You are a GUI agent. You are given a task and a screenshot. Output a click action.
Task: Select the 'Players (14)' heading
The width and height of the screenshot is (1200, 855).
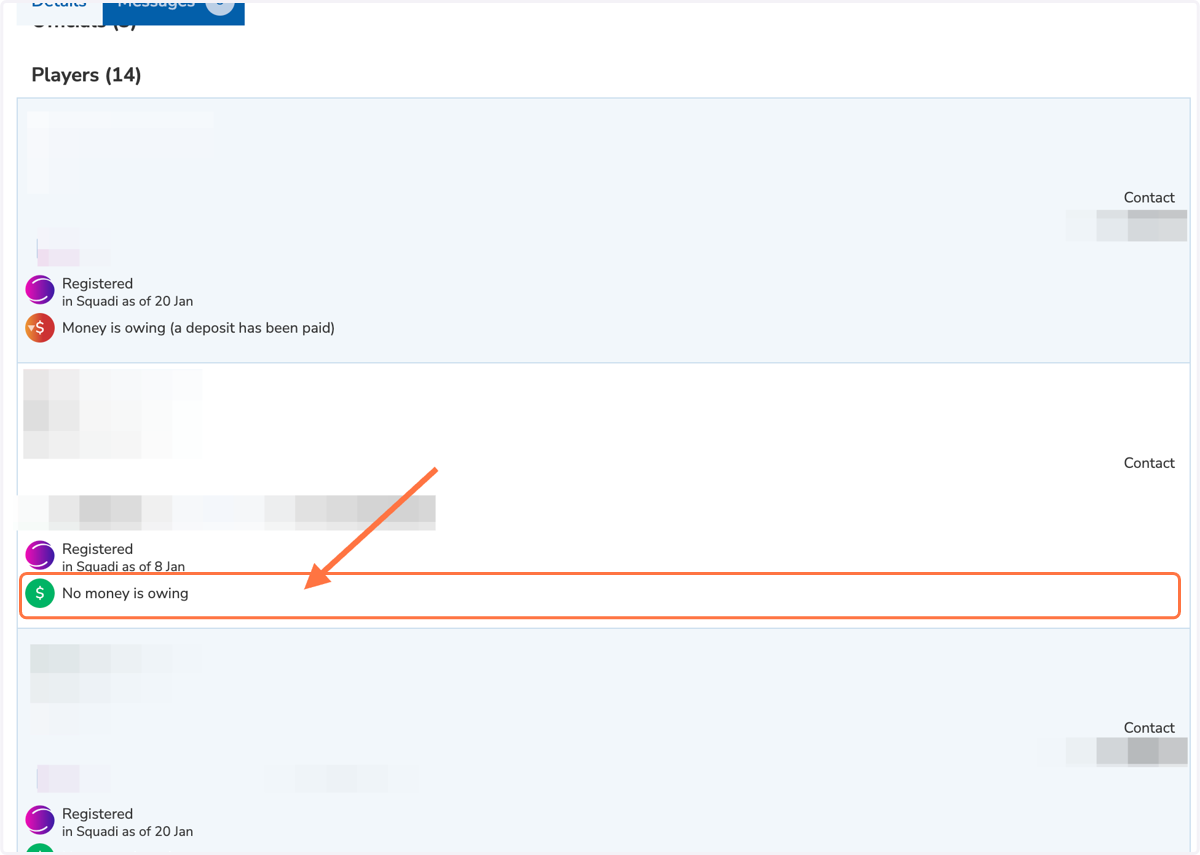coord(86,75)
